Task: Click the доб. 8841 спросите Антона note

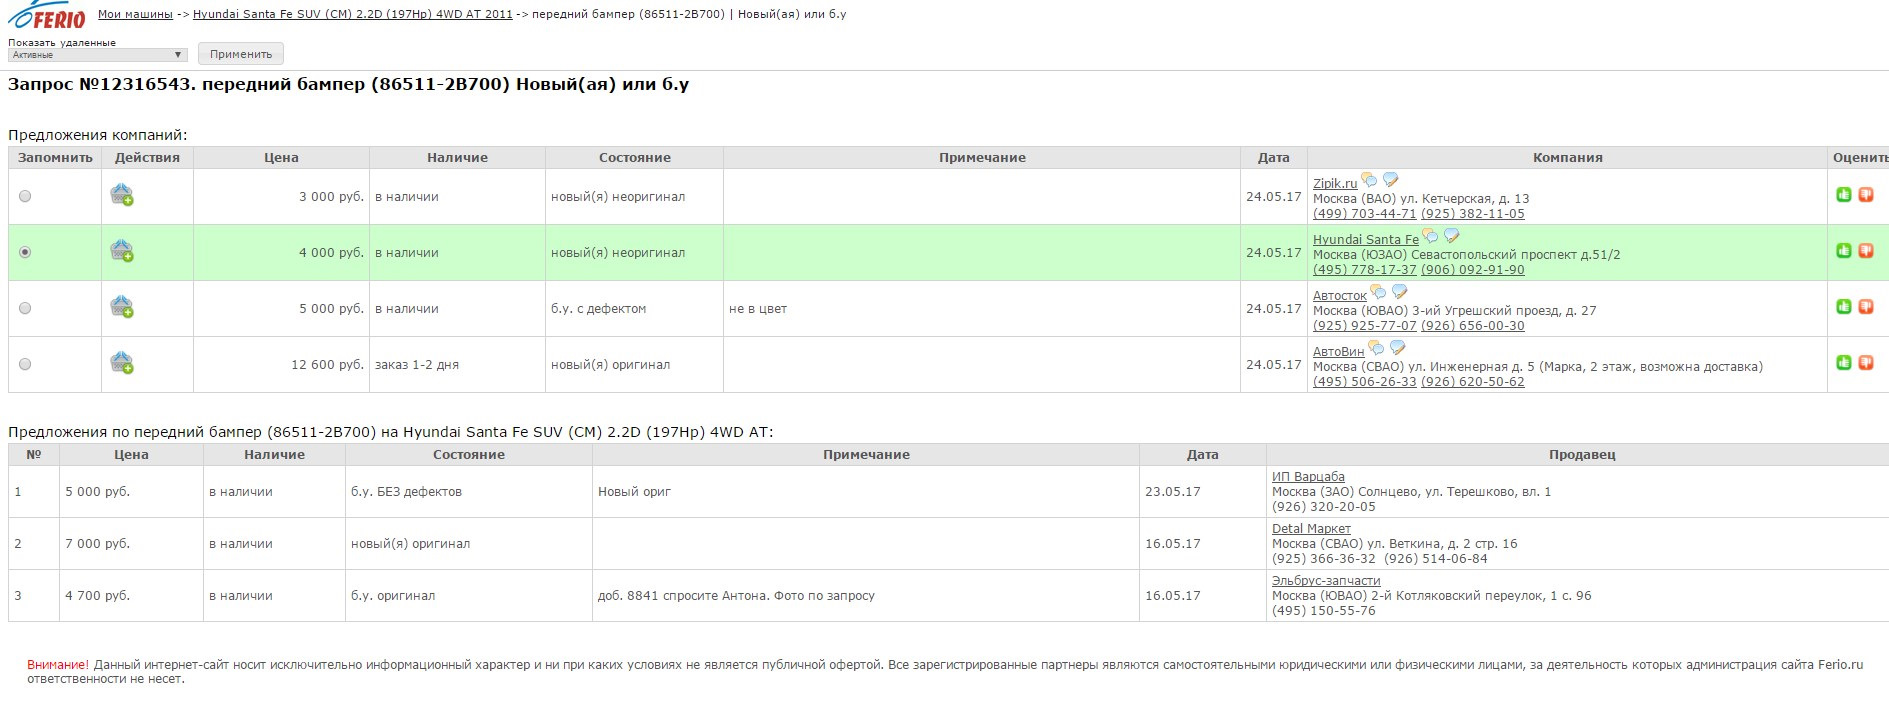Action: [x=736, y=596]
